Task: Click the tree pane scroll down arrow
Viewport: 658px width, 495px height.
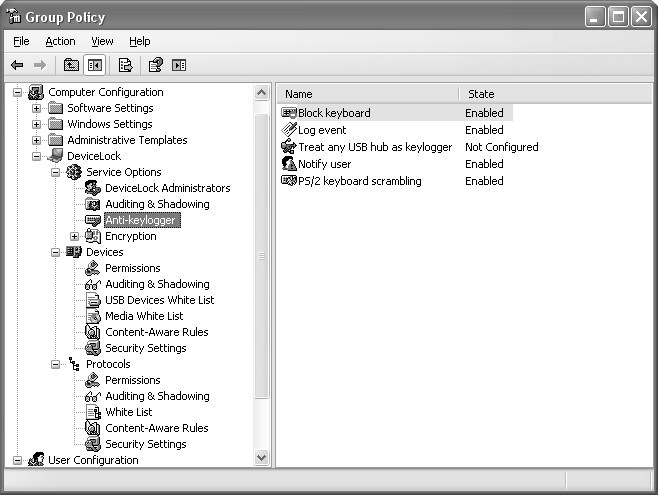Action: pos(262,458)
